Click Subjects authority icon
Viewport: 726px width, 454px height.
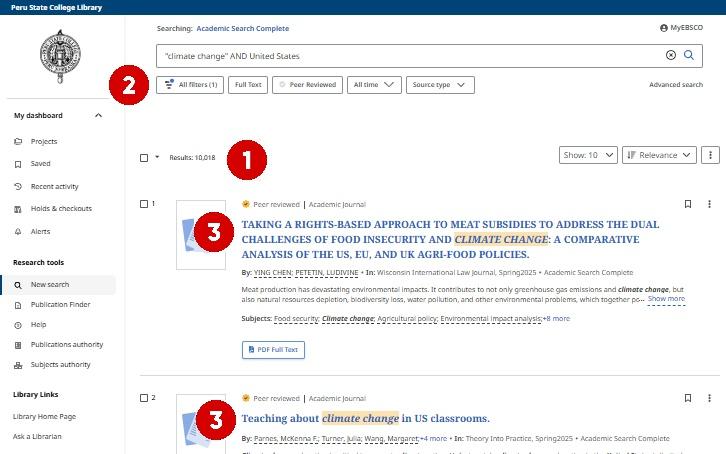(18, 365)
